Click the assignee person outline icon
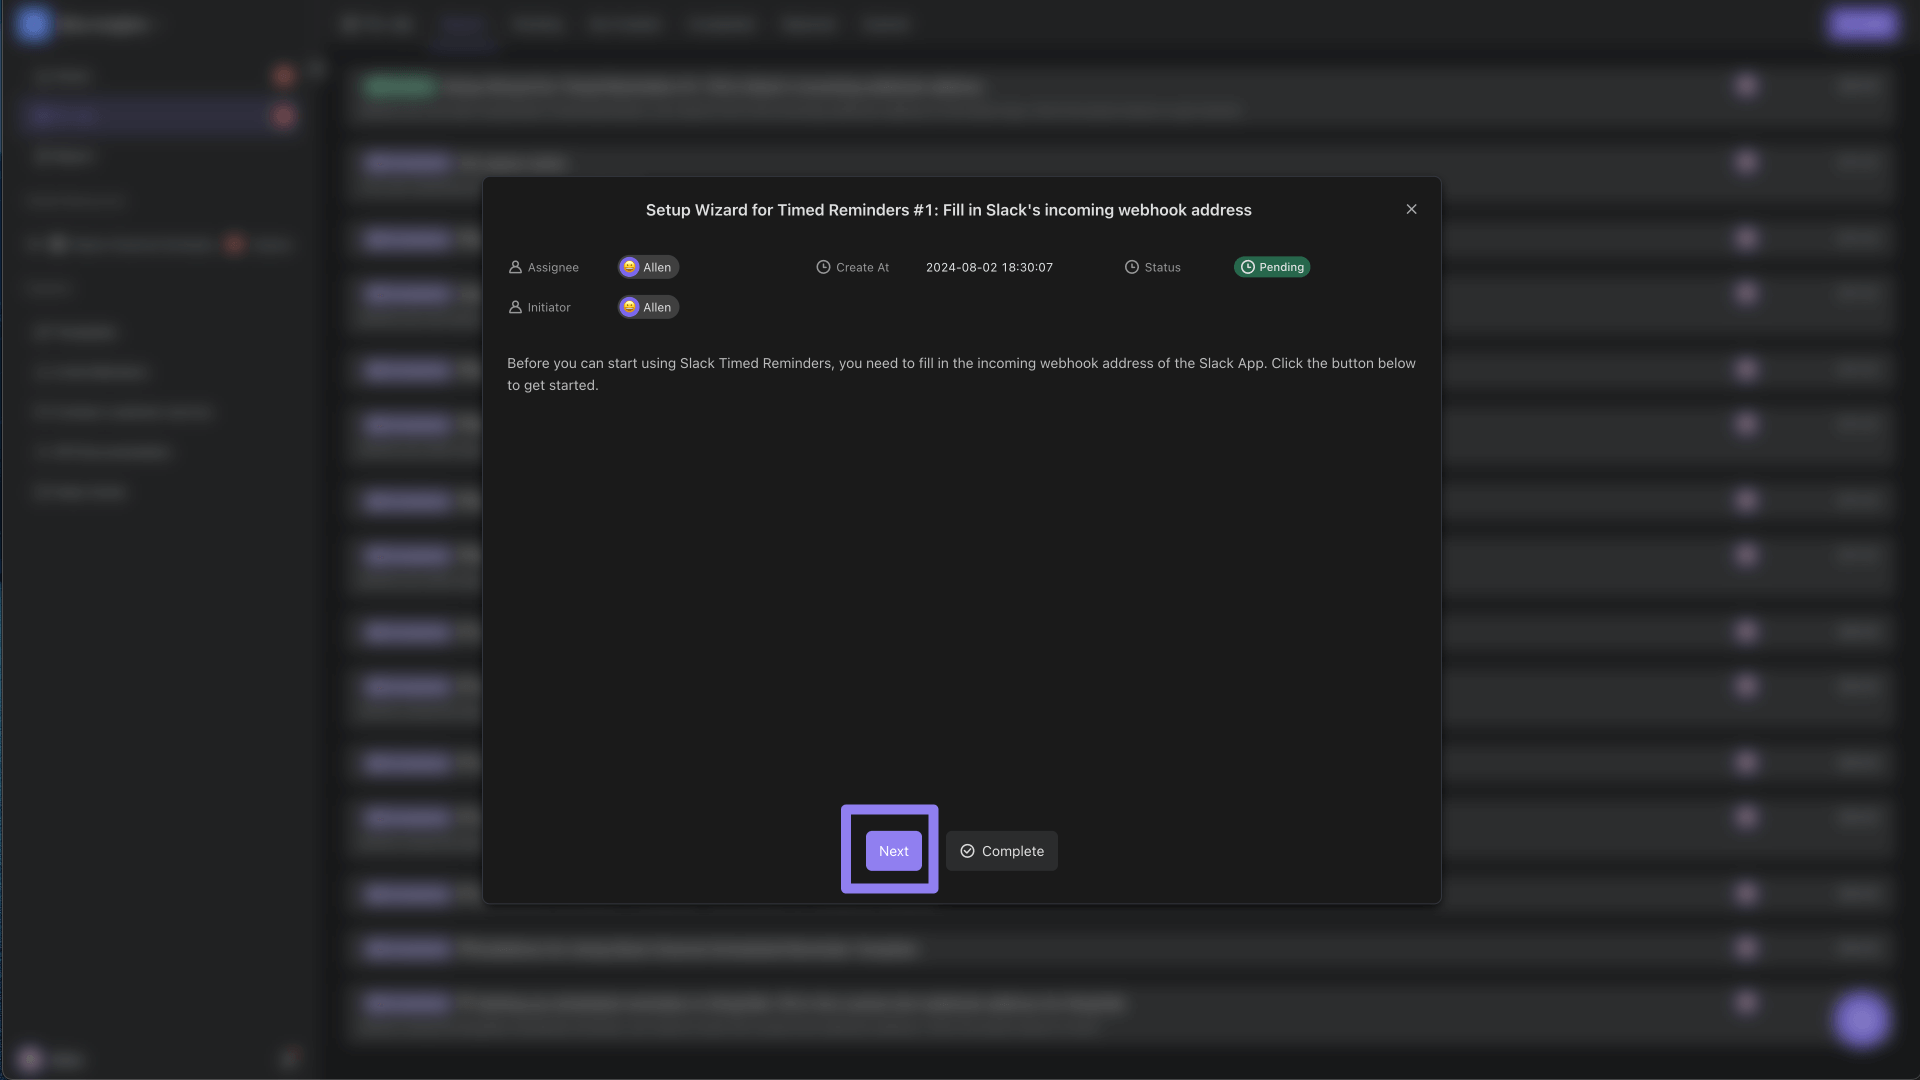 (514, 268)
